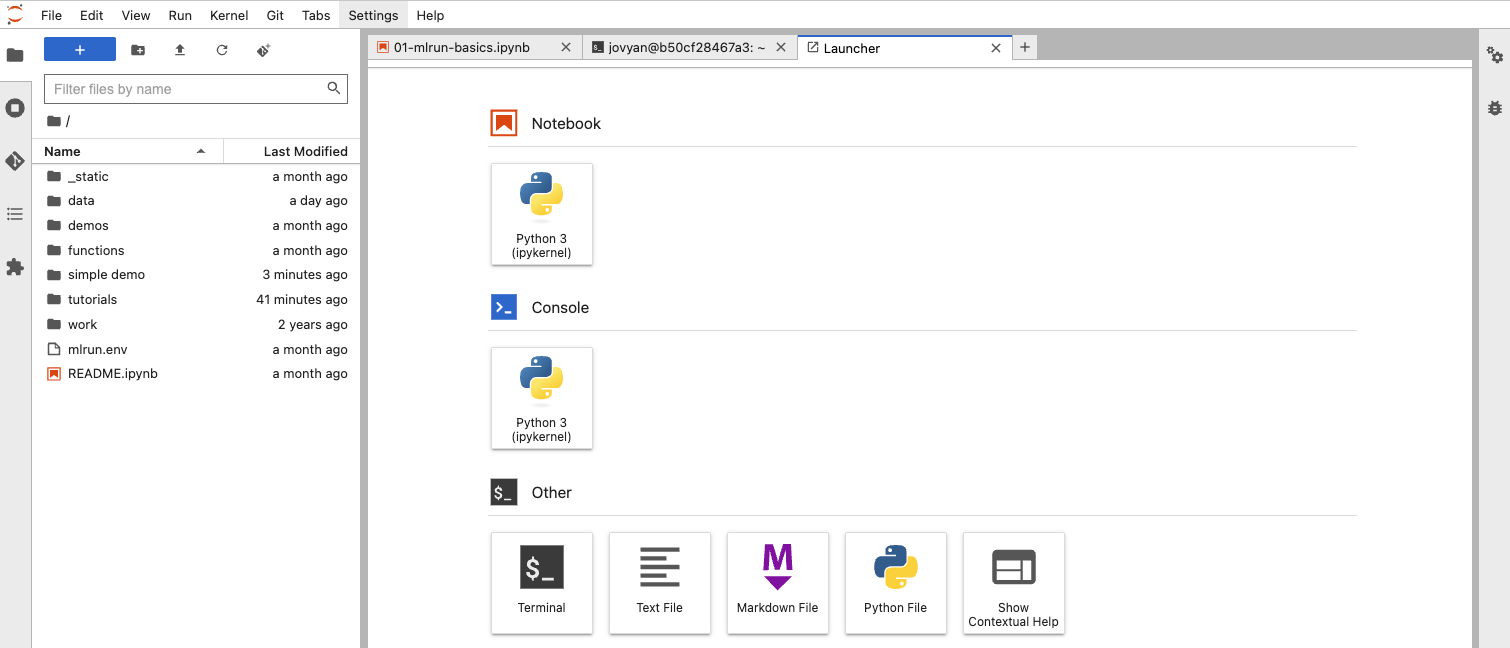The width and height of the screenshot is (1510, 648).
Task: Launch a Python 3 Console
Action: pos(542,398)
